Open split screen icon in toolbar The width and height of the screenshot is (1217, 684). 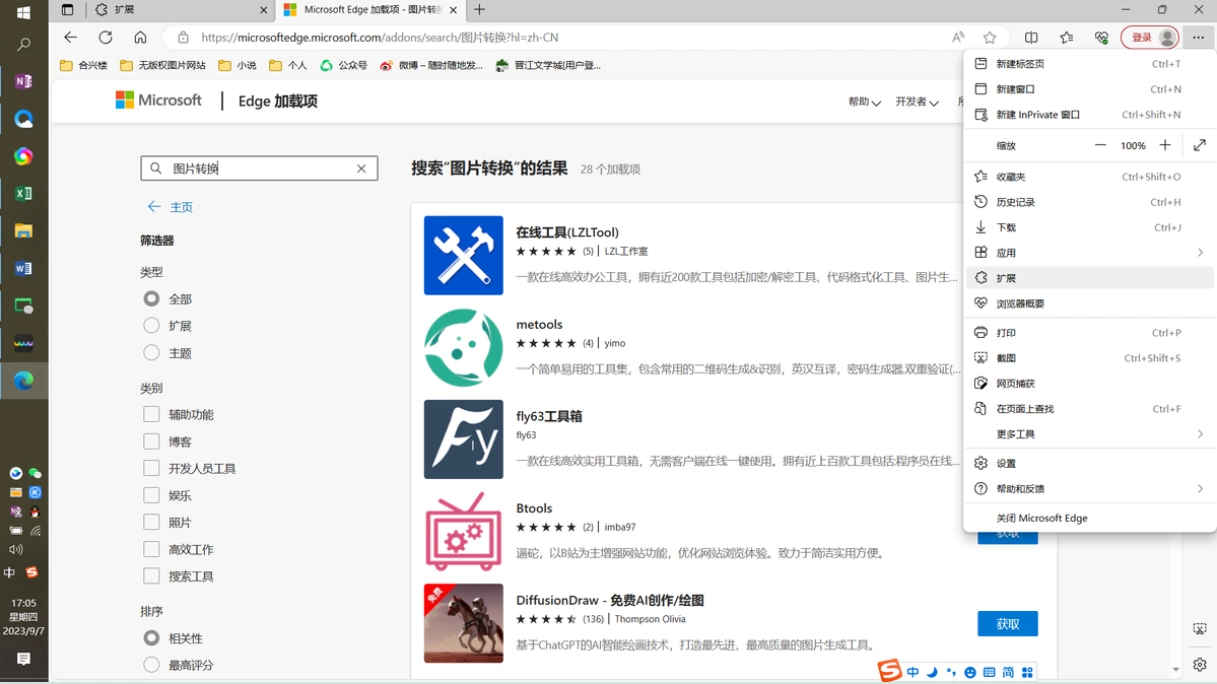1031,37
